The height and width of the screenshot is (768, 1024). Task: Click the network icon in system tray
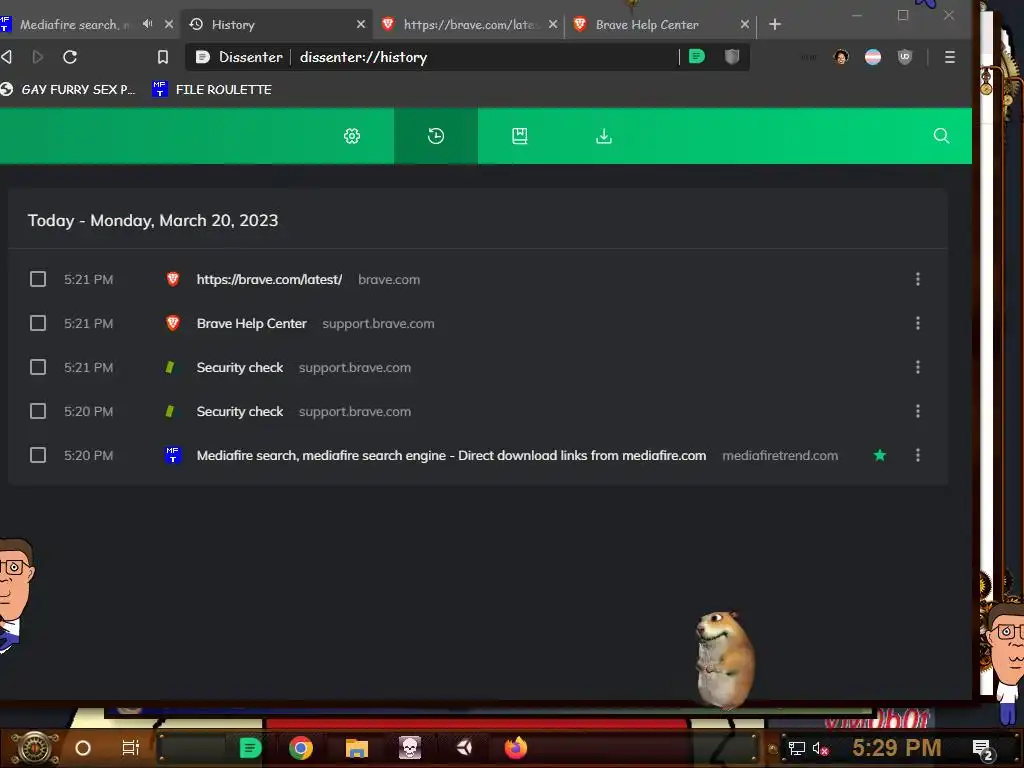pos(796,748)
